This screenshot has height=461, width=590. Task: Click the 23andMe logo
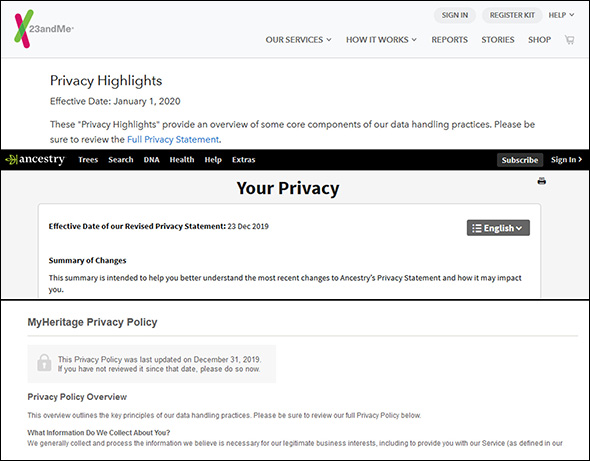click(x=44, y=29)
